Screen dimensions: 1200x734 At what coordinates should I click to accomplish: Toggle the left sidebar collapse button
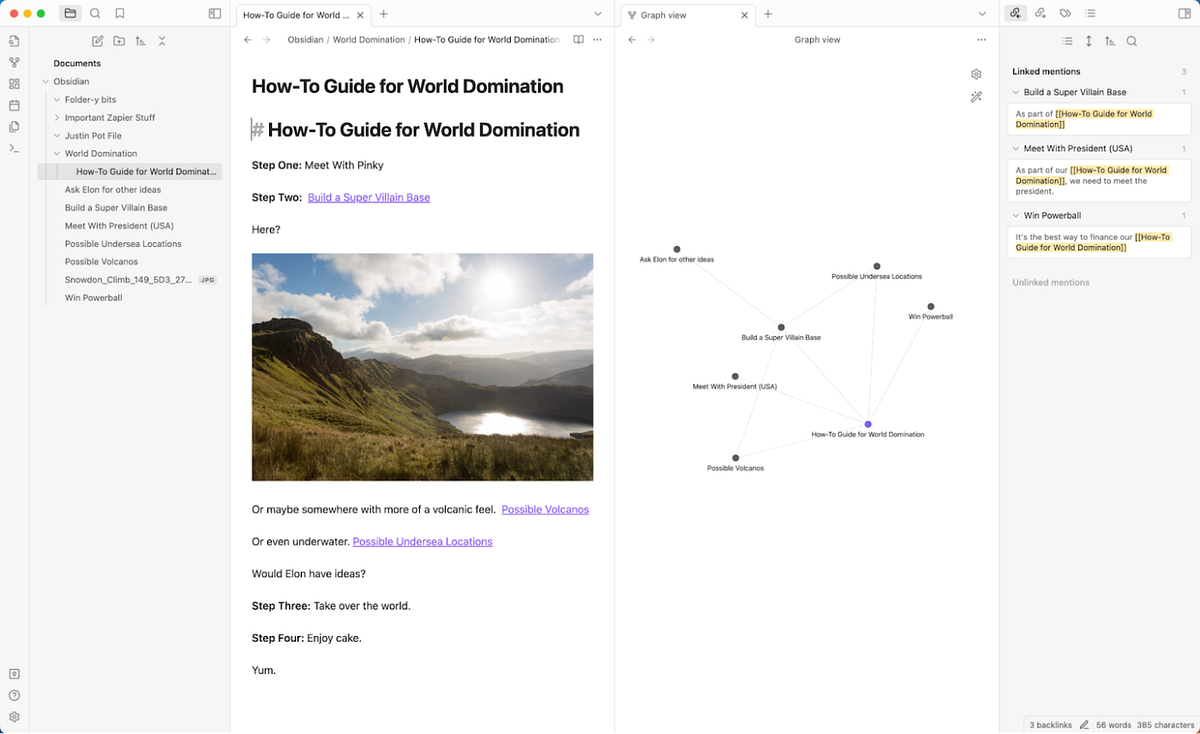click(x=215, y=13)
